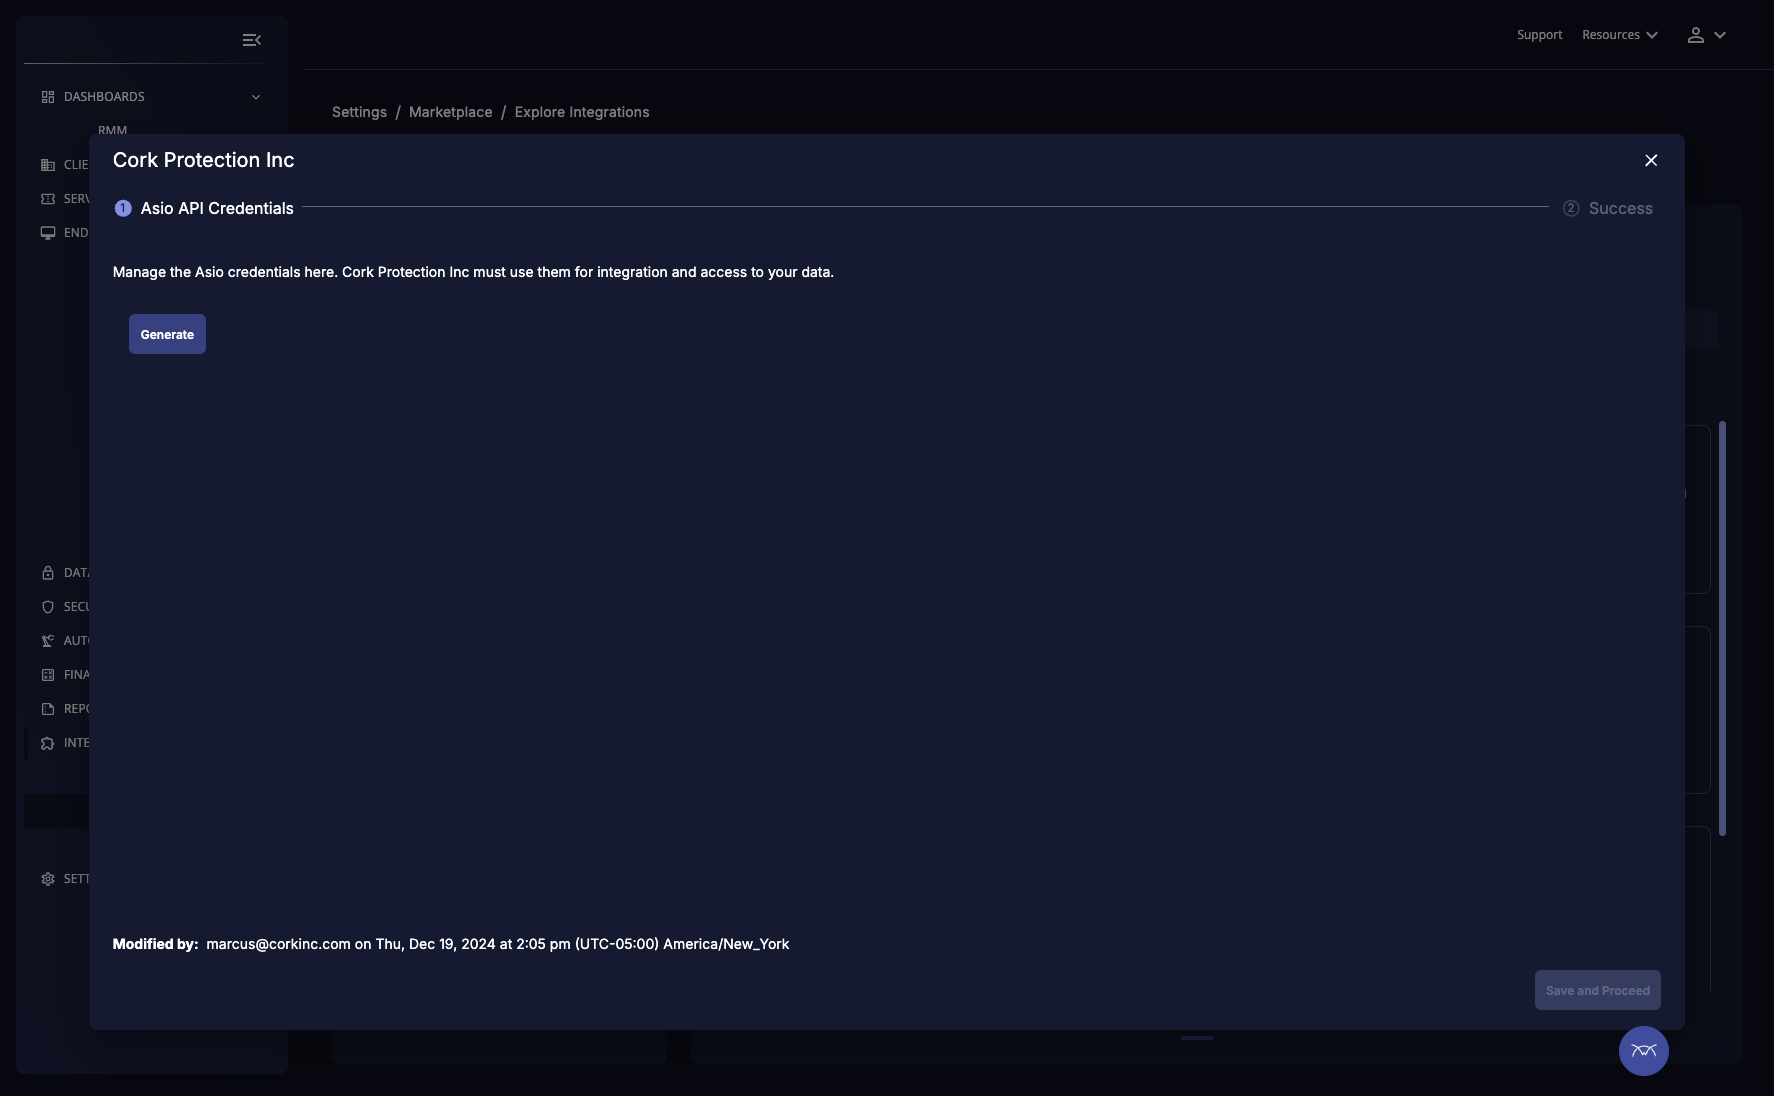Collapse the sidebar menu icon

pos(252,40)
